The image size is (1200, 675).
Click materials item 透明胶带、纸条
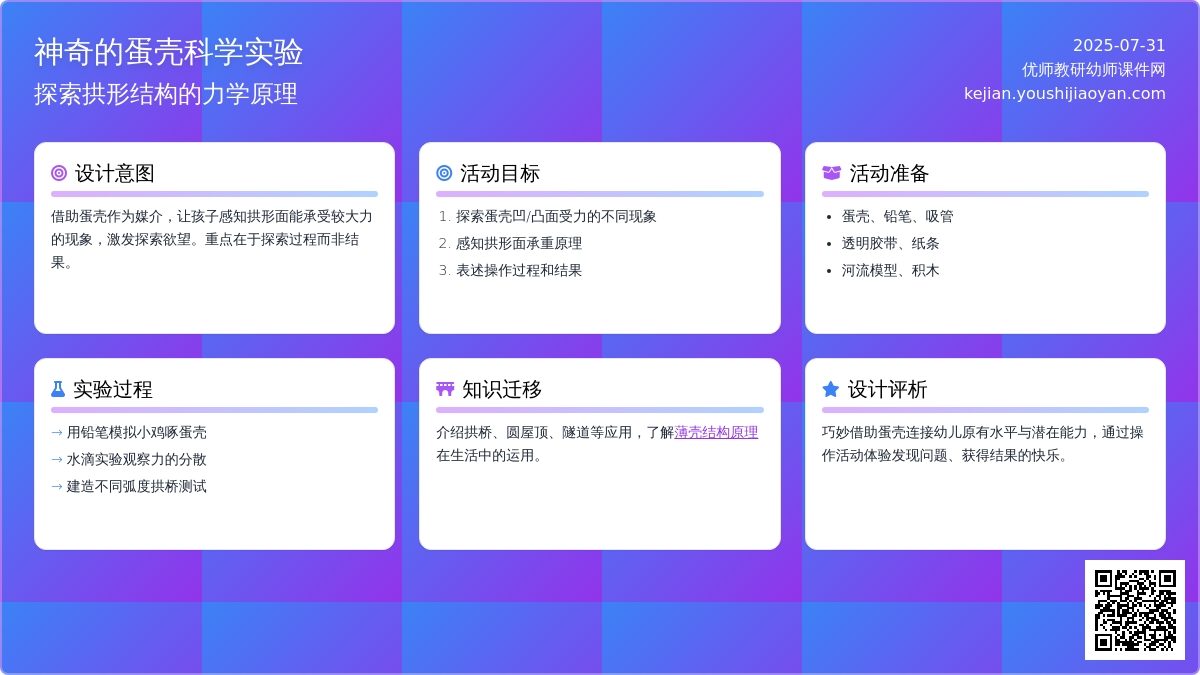(x=891, y=243)
